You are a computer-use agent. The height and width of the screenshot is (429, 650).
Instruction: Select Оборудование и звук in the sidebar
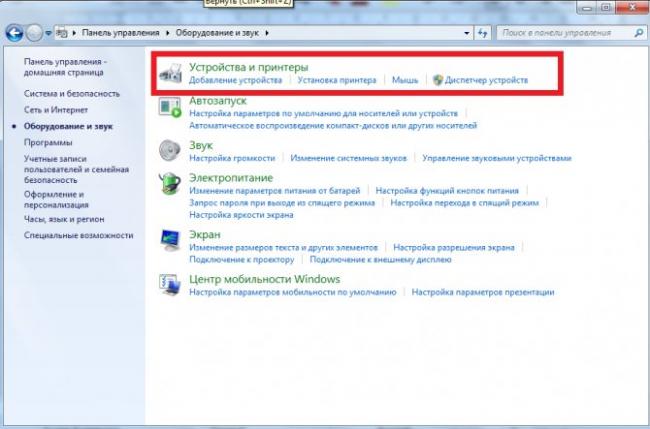(68, 126)
